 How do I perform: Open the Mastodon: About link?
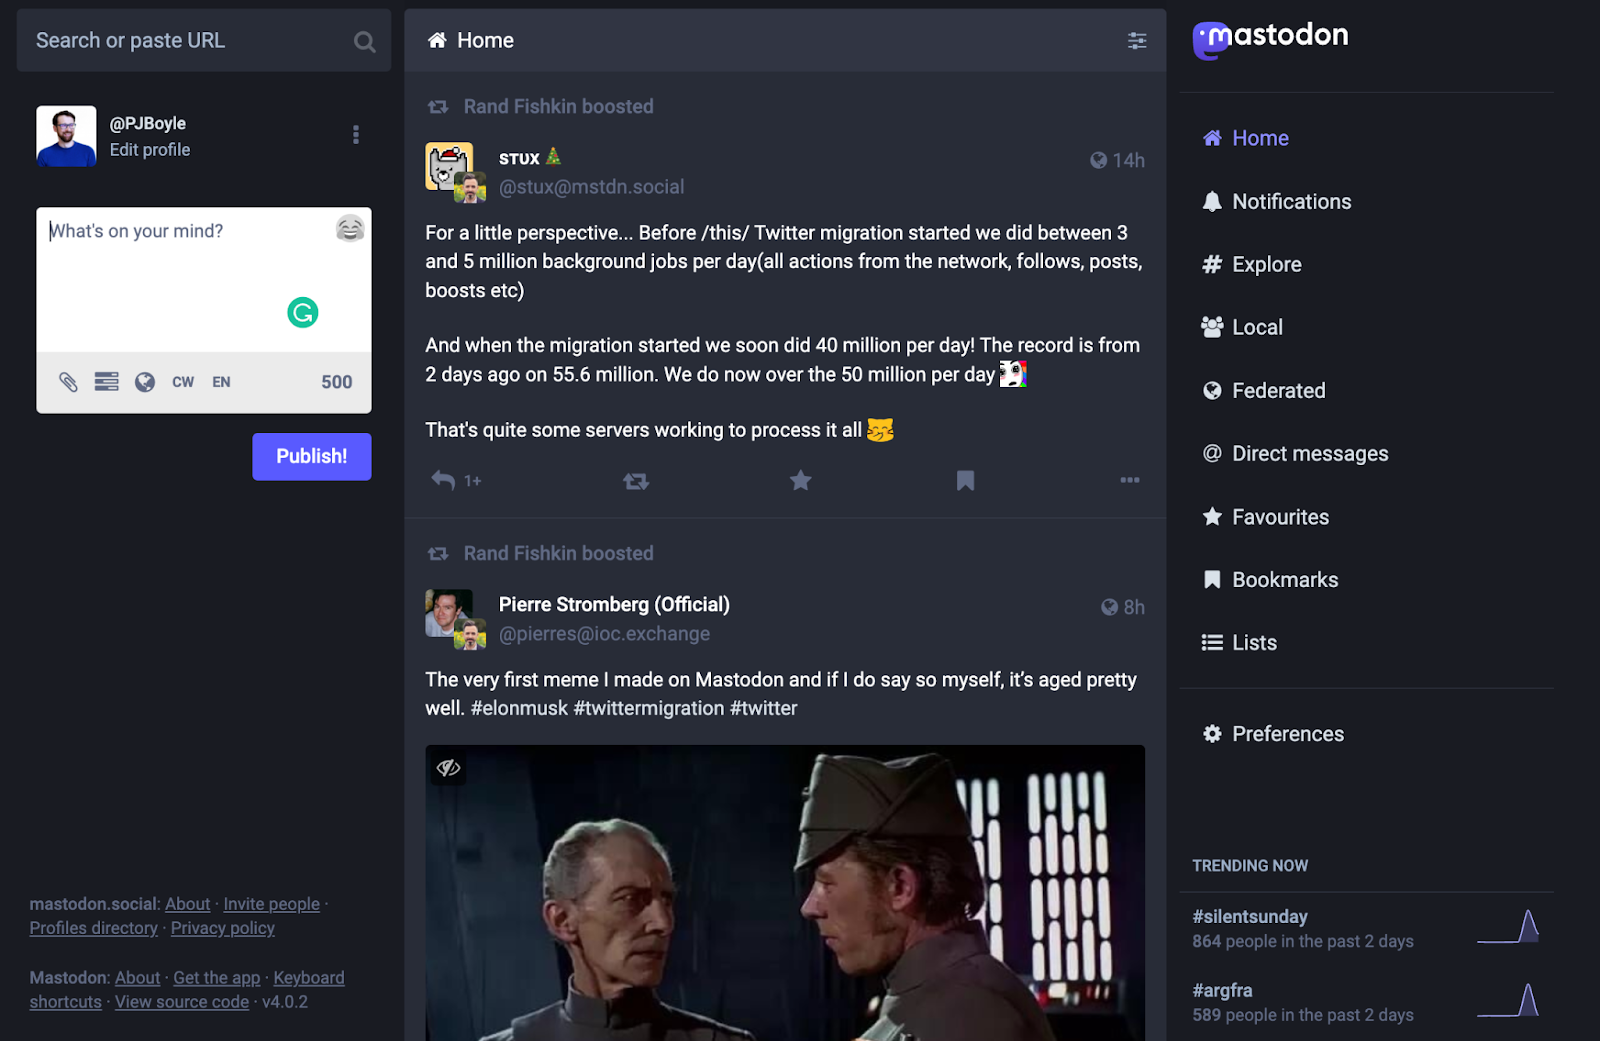click(138, 978)
